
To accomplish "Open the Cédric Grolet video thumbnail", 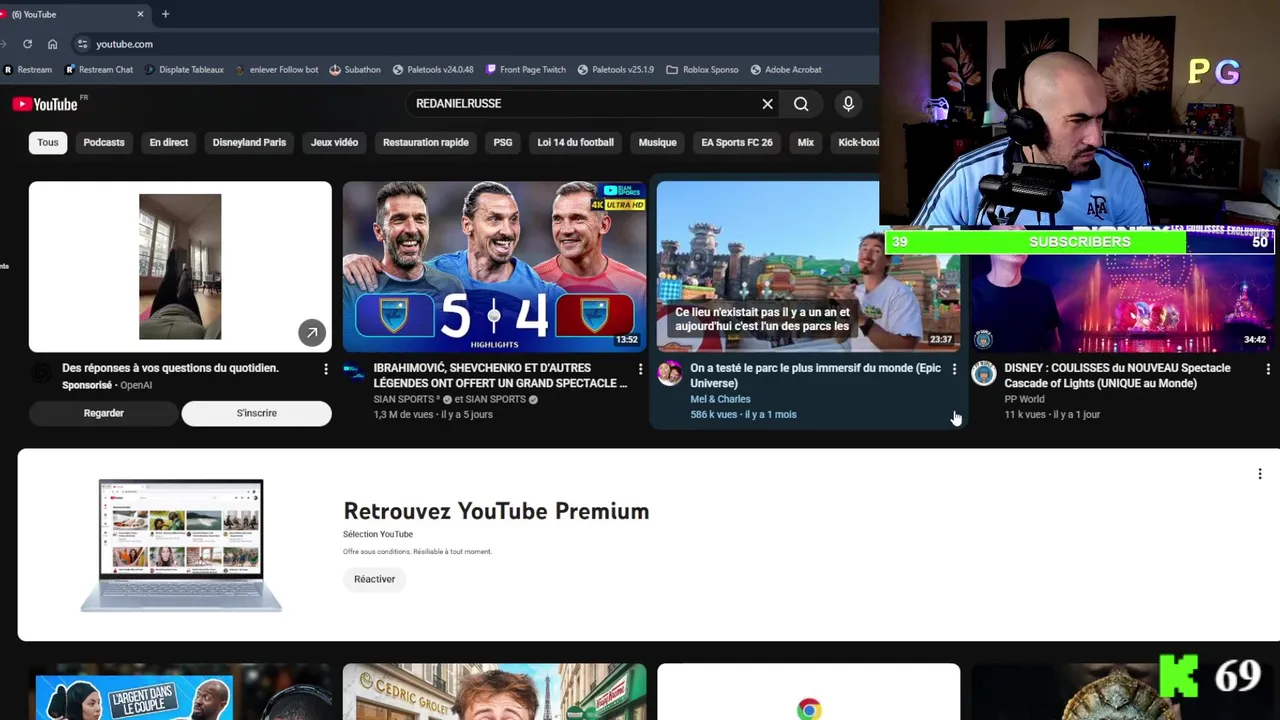I will pos(494,692).
